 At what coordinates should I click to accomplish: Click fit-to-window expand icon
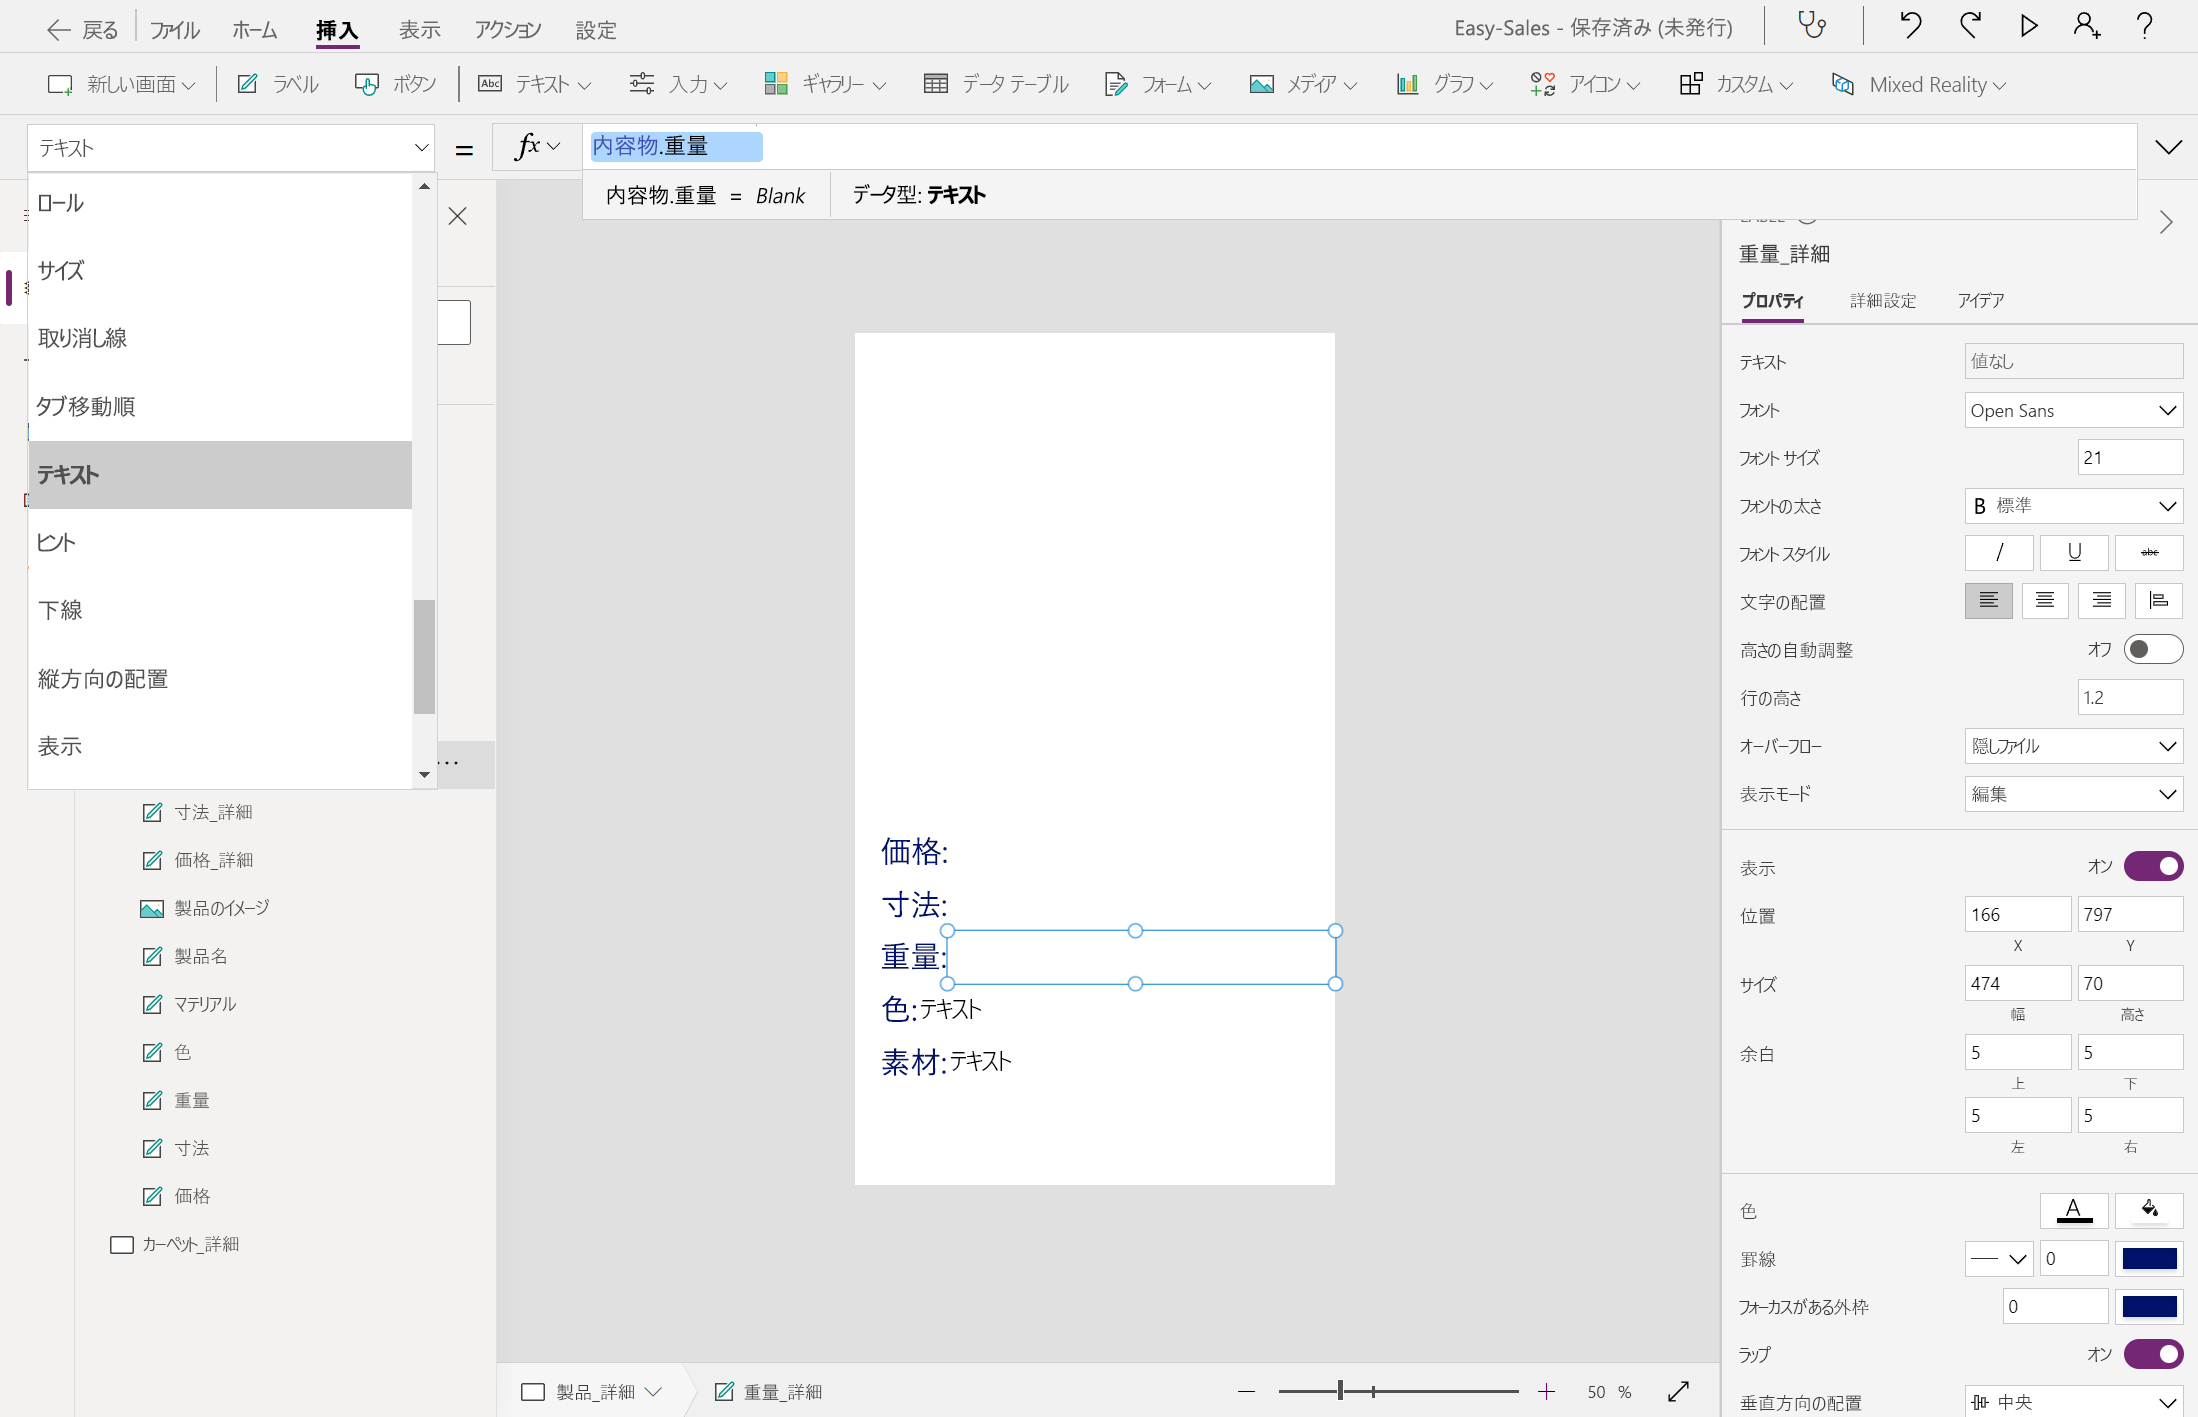click(1678, 1391)
